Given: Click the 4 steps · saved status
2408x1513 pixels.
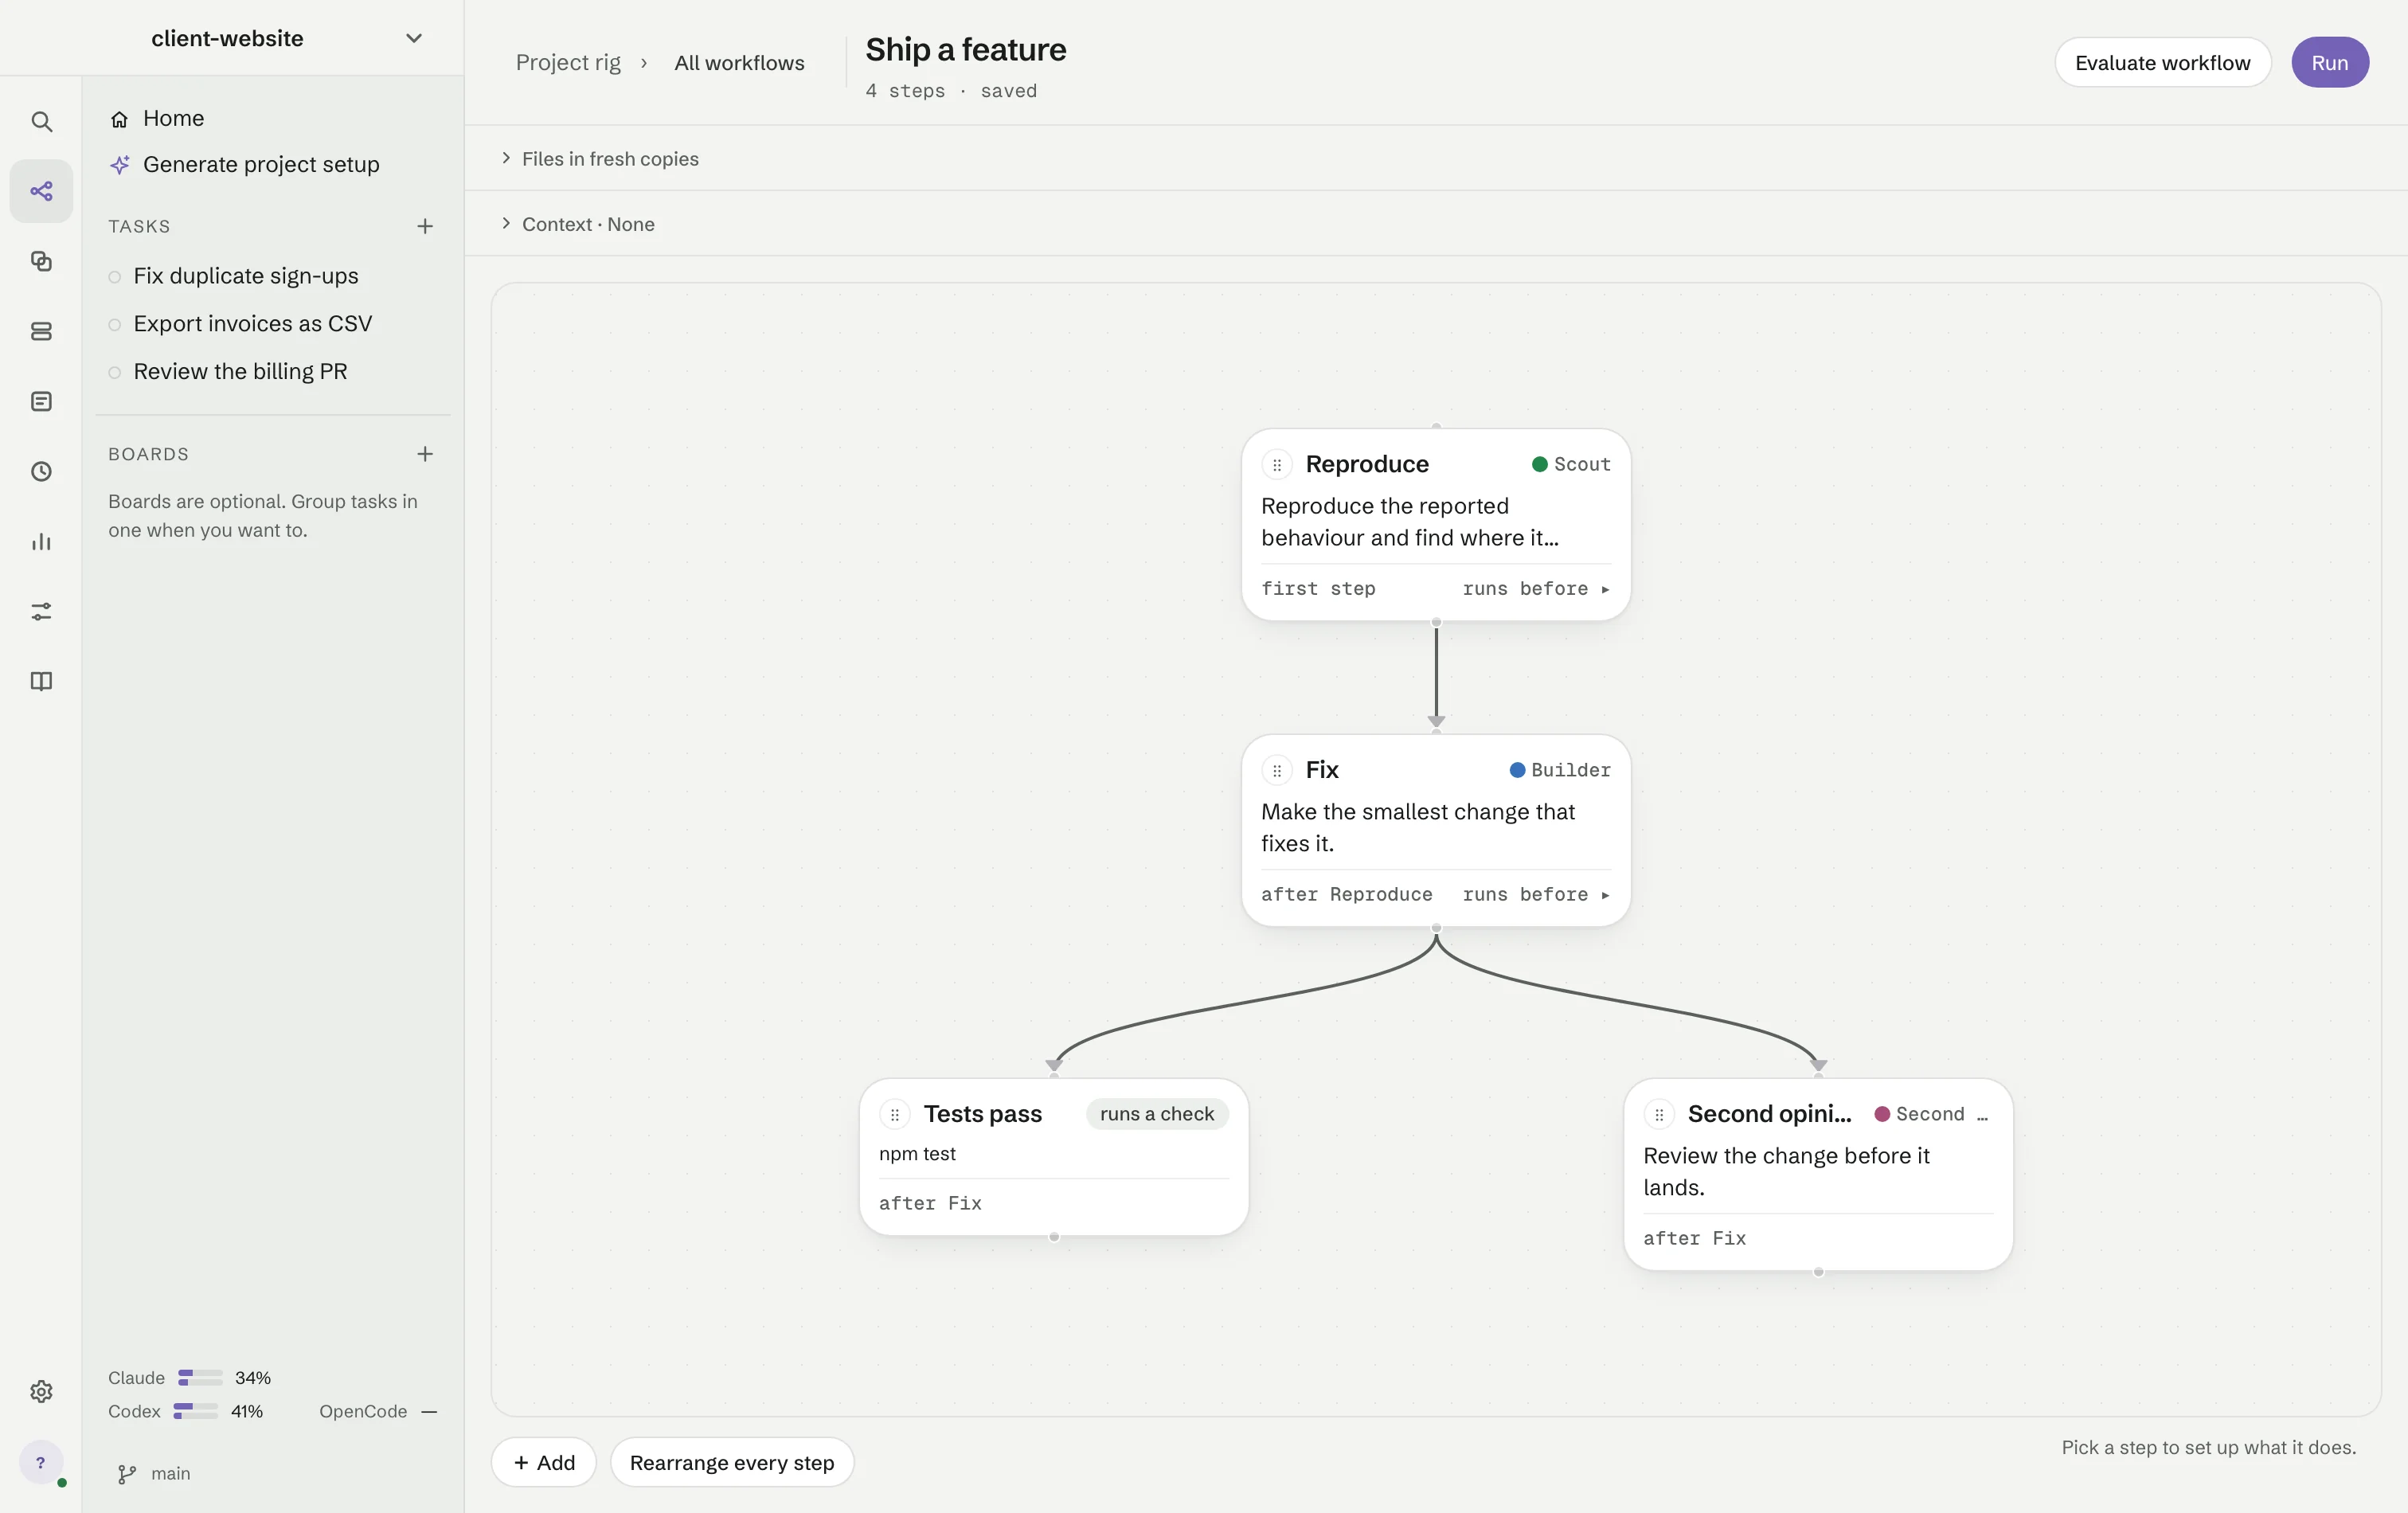Looking at the screenshot, I should pos(951,91).
